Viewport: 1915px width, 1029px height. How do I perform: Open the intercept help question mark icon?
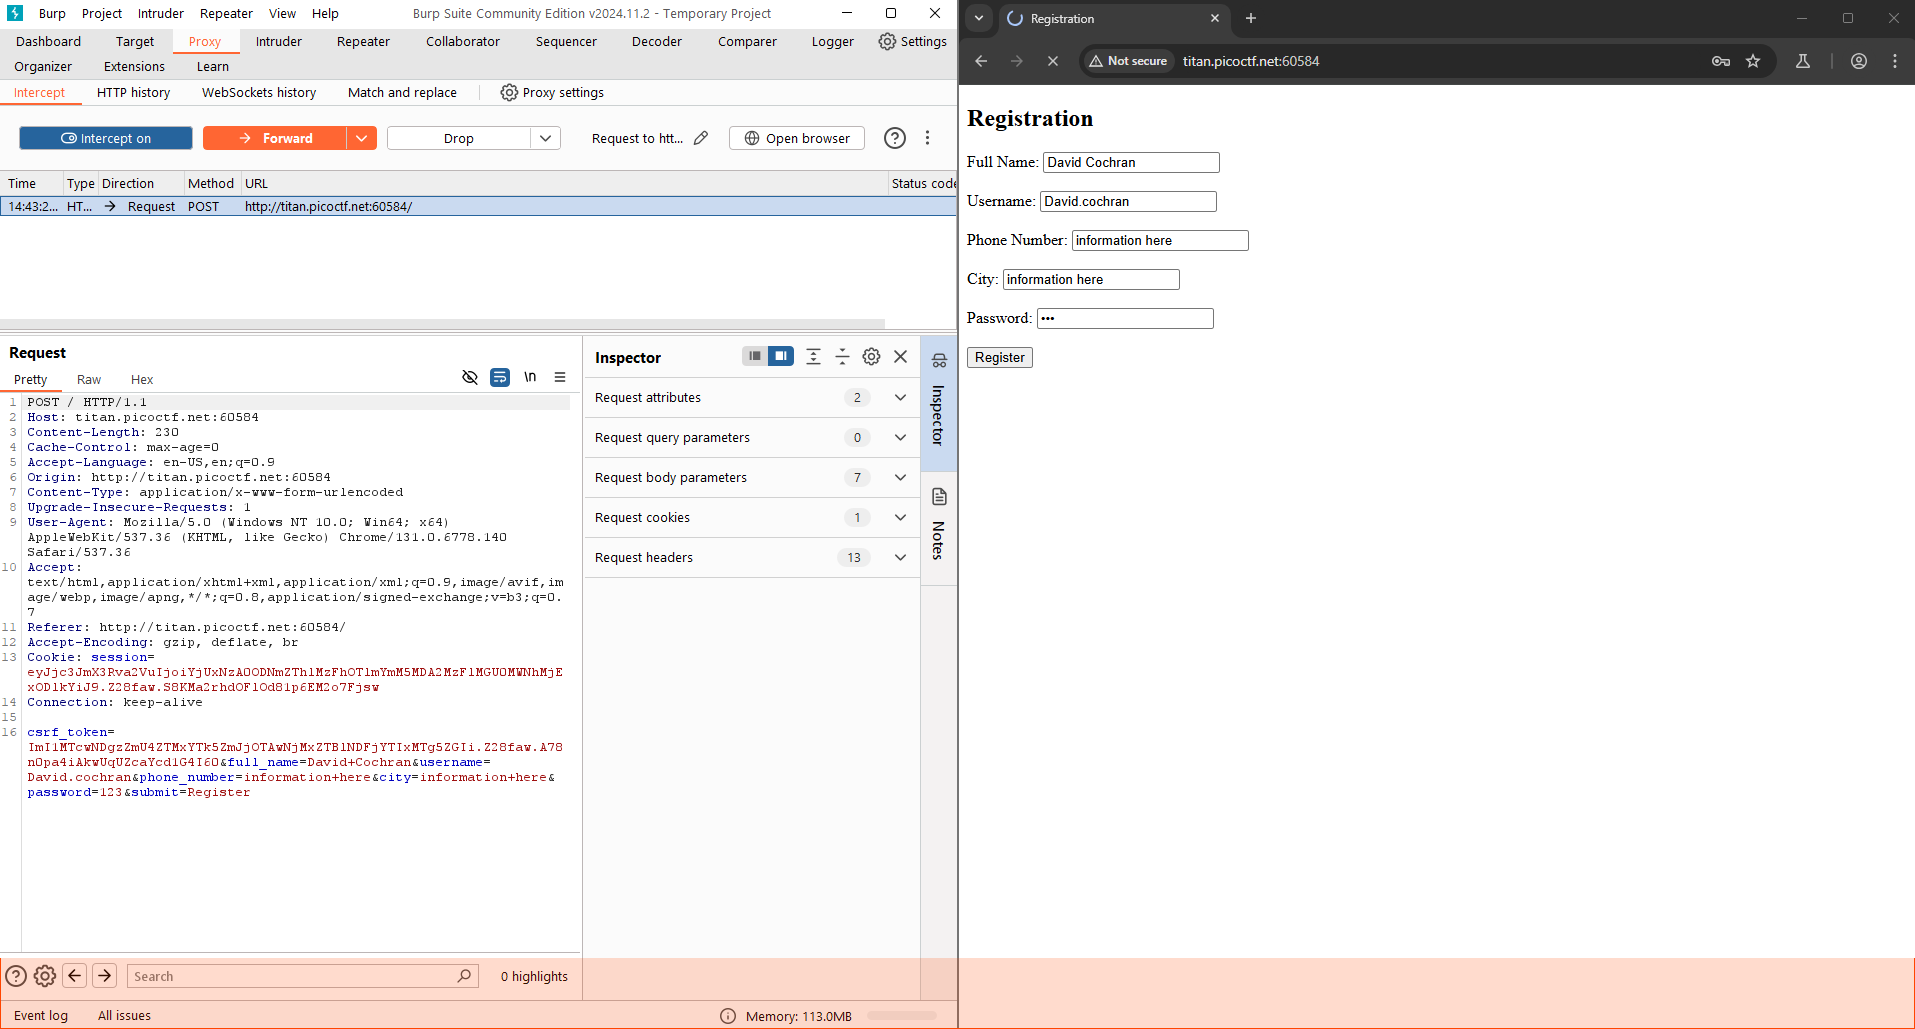tap(895, 138)
